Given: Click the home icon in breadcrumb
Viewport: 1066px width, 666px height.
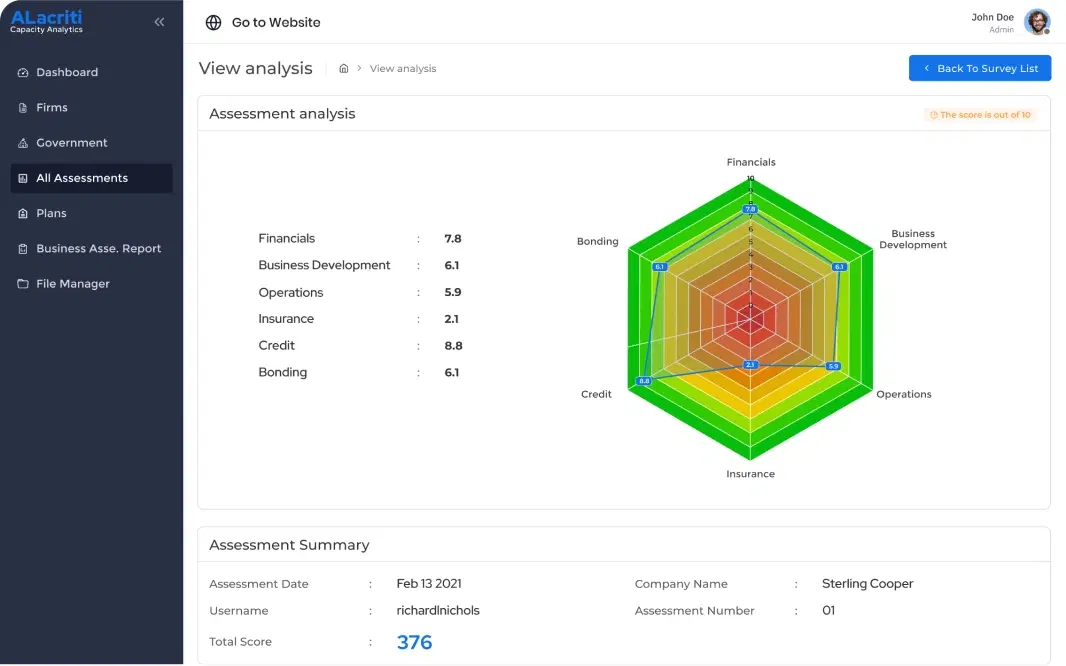Looking at the screenshot, I should point(344,69).
